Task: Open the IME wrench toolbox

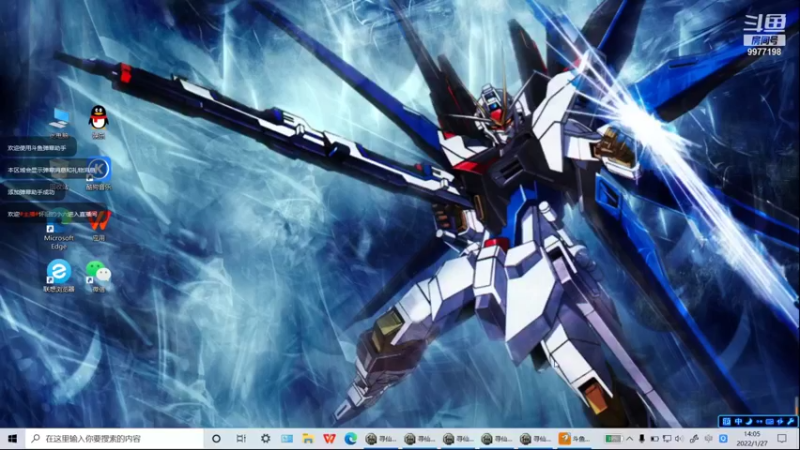Action: 790,421
